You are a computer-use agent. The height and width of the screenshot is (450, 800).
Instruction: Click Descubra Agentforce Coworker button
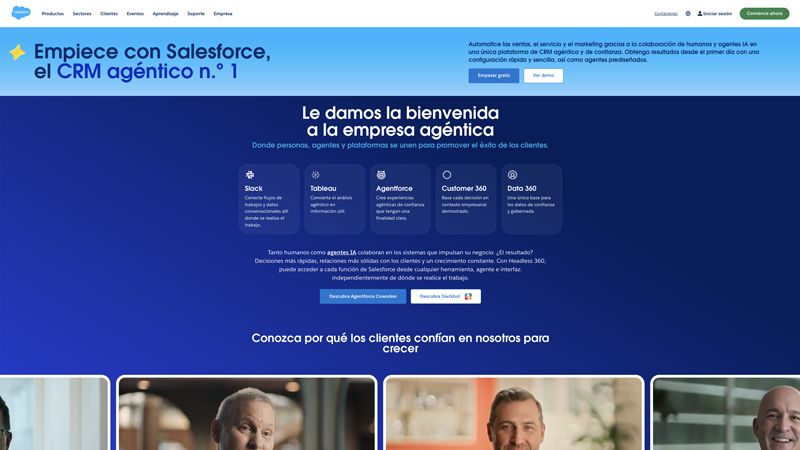click(x=363, y=296)
